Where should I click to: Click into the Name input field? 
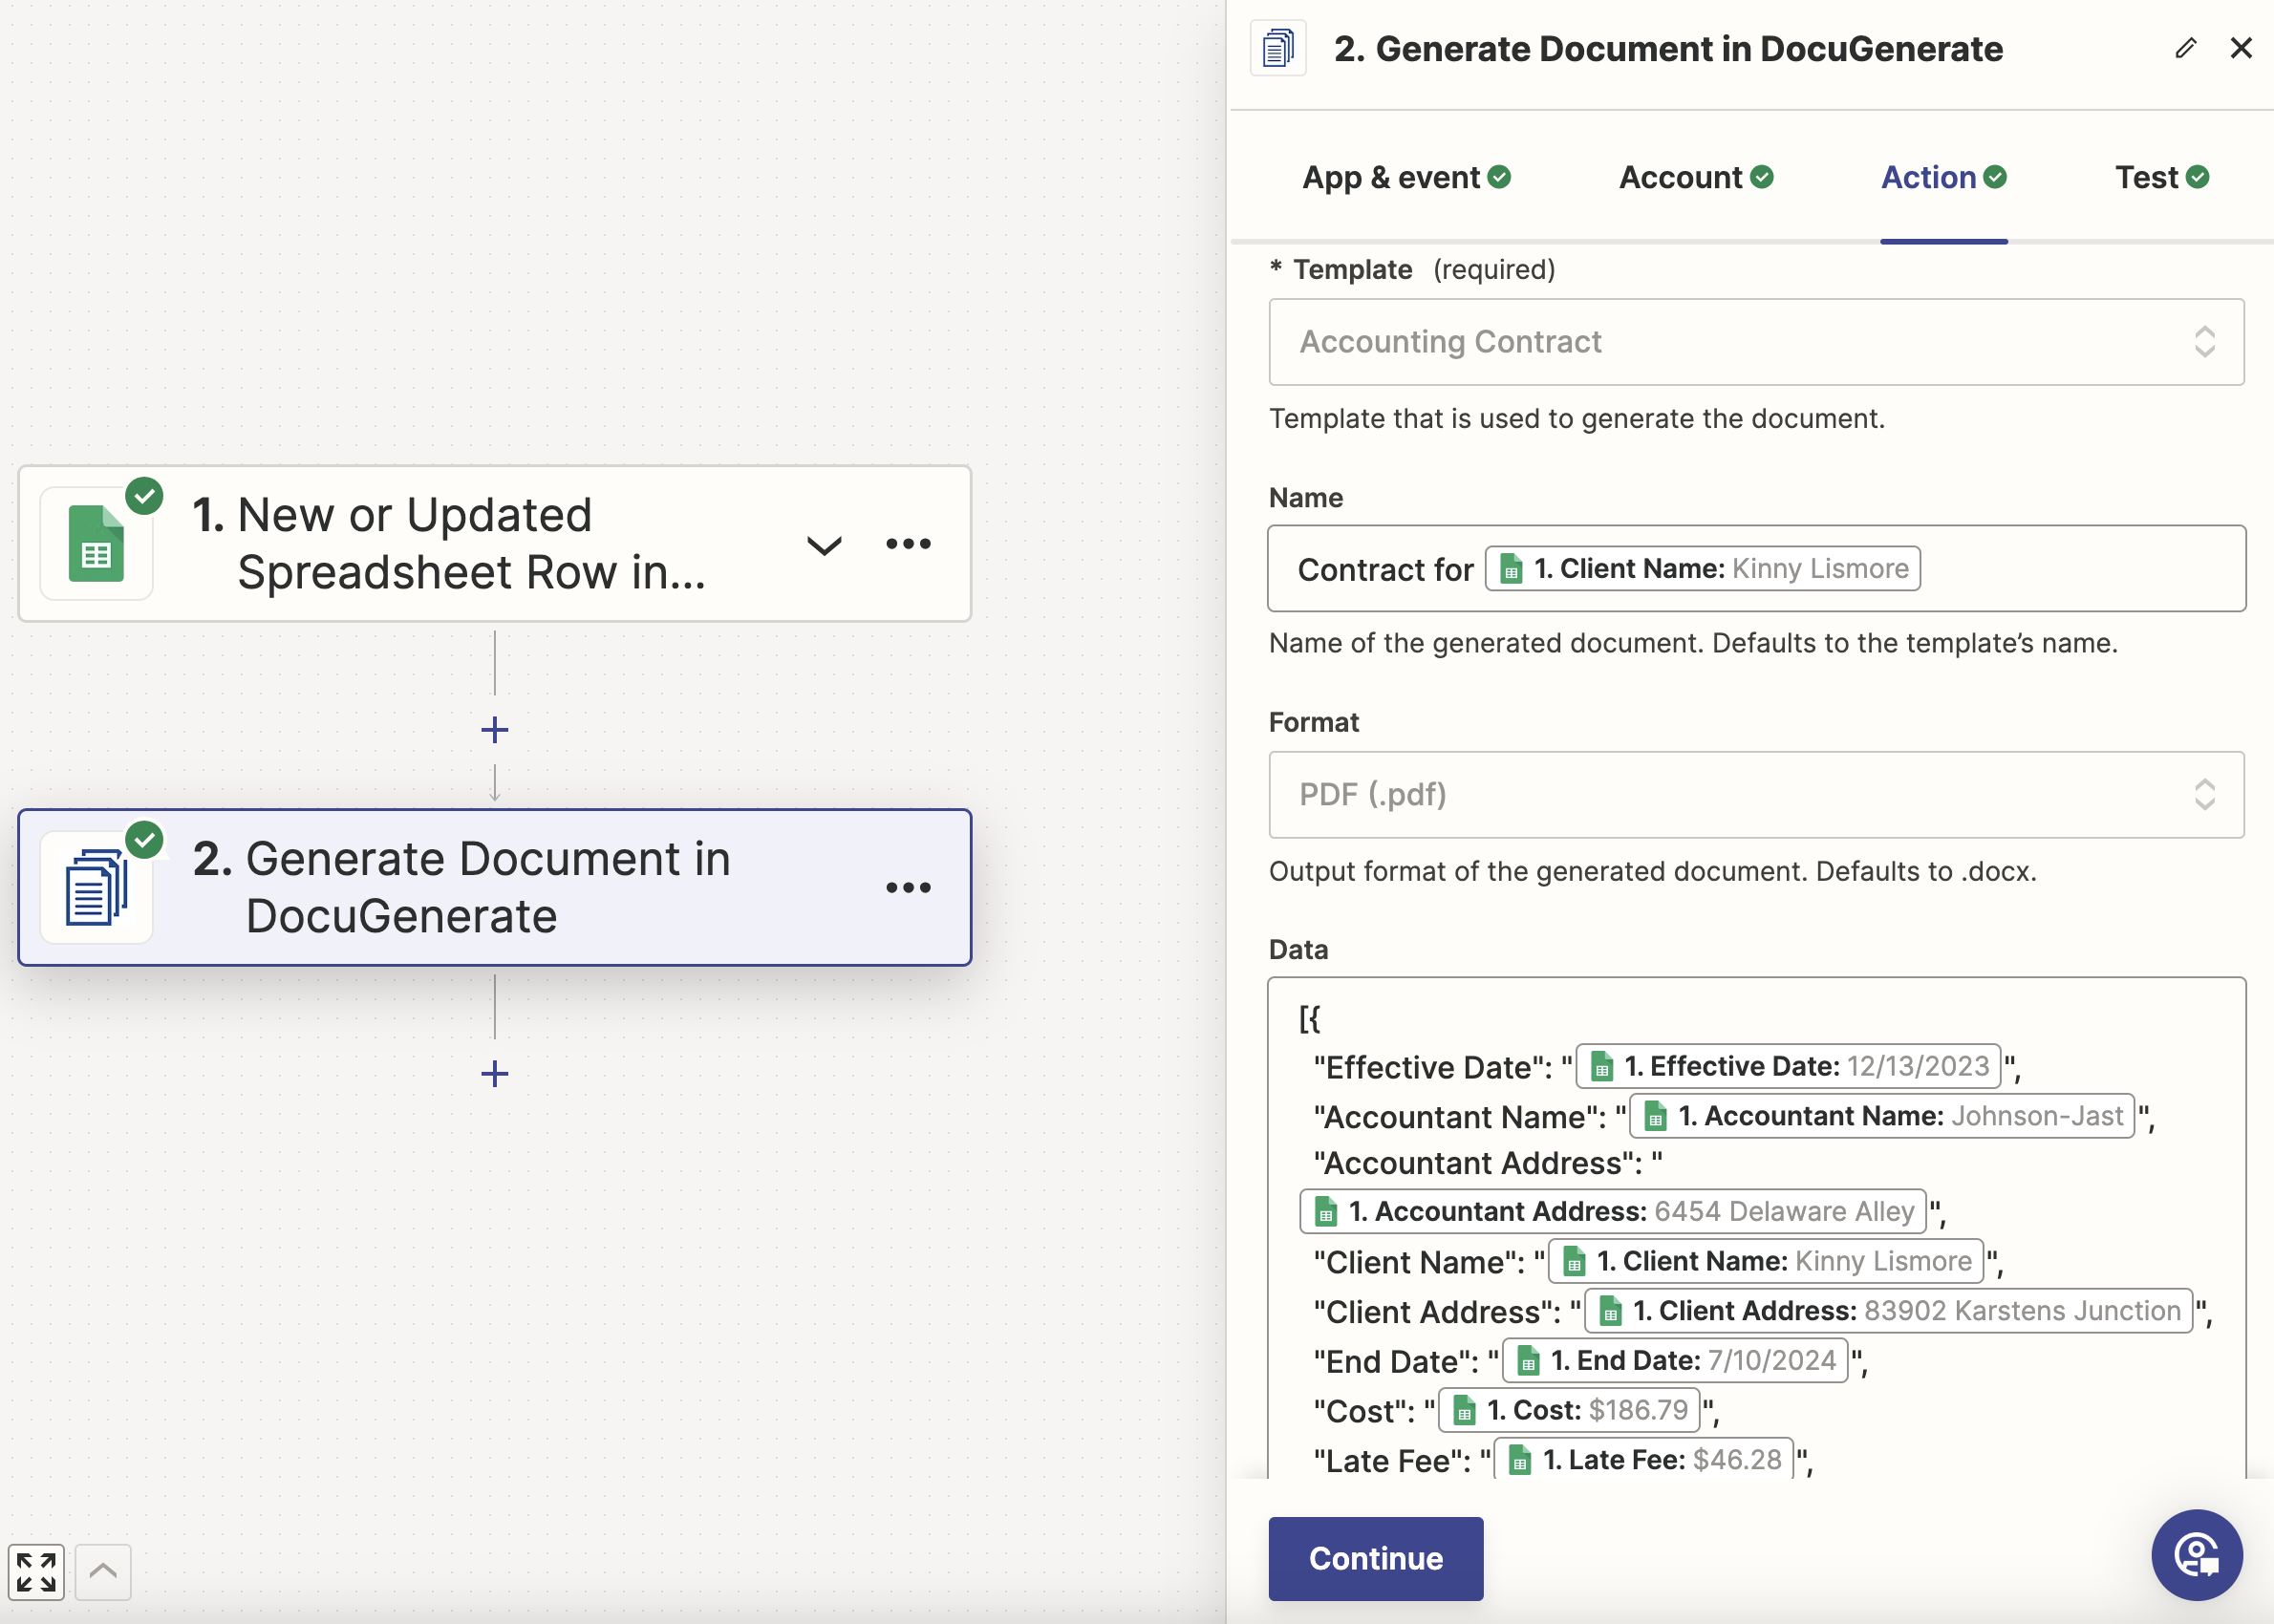click(x=1756, y=568)
